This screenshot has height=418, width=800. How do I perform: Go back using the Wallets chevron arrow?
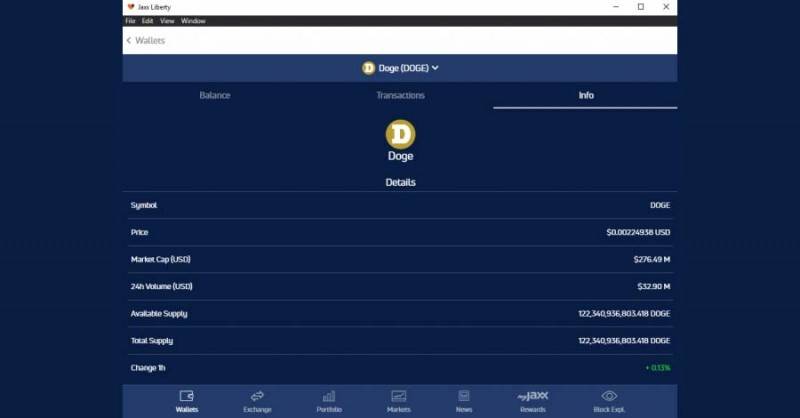[x=129, y=40]
